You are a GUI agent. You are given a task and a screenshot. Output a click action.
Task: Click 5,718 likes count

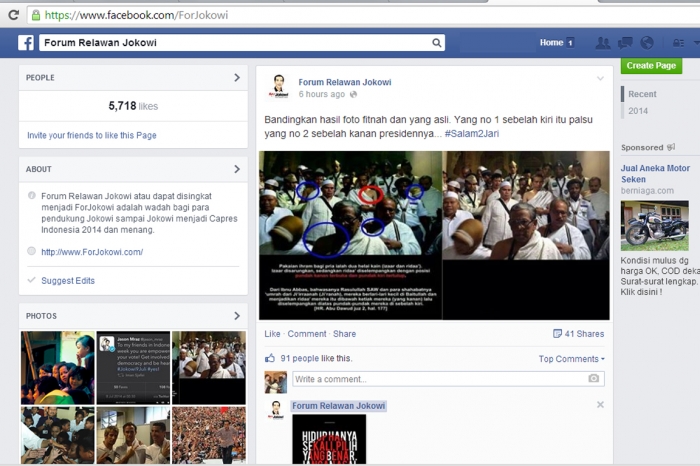(133, 106)
